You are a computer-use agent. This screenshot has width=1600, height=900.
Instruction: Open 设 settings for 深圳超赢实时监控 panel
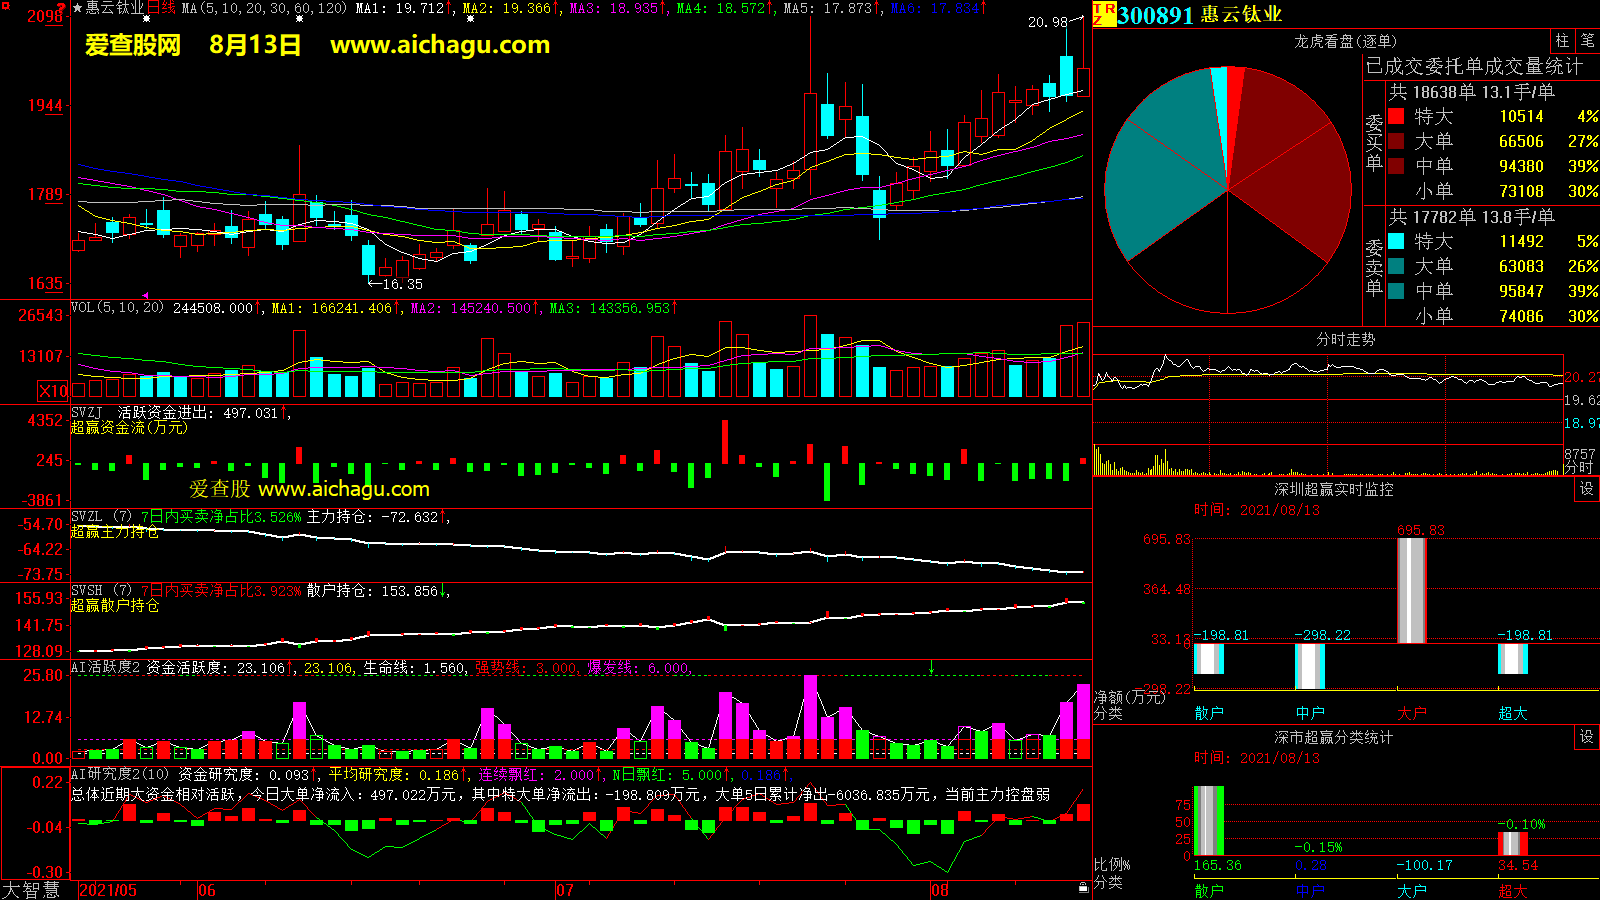coord(1586,489)
